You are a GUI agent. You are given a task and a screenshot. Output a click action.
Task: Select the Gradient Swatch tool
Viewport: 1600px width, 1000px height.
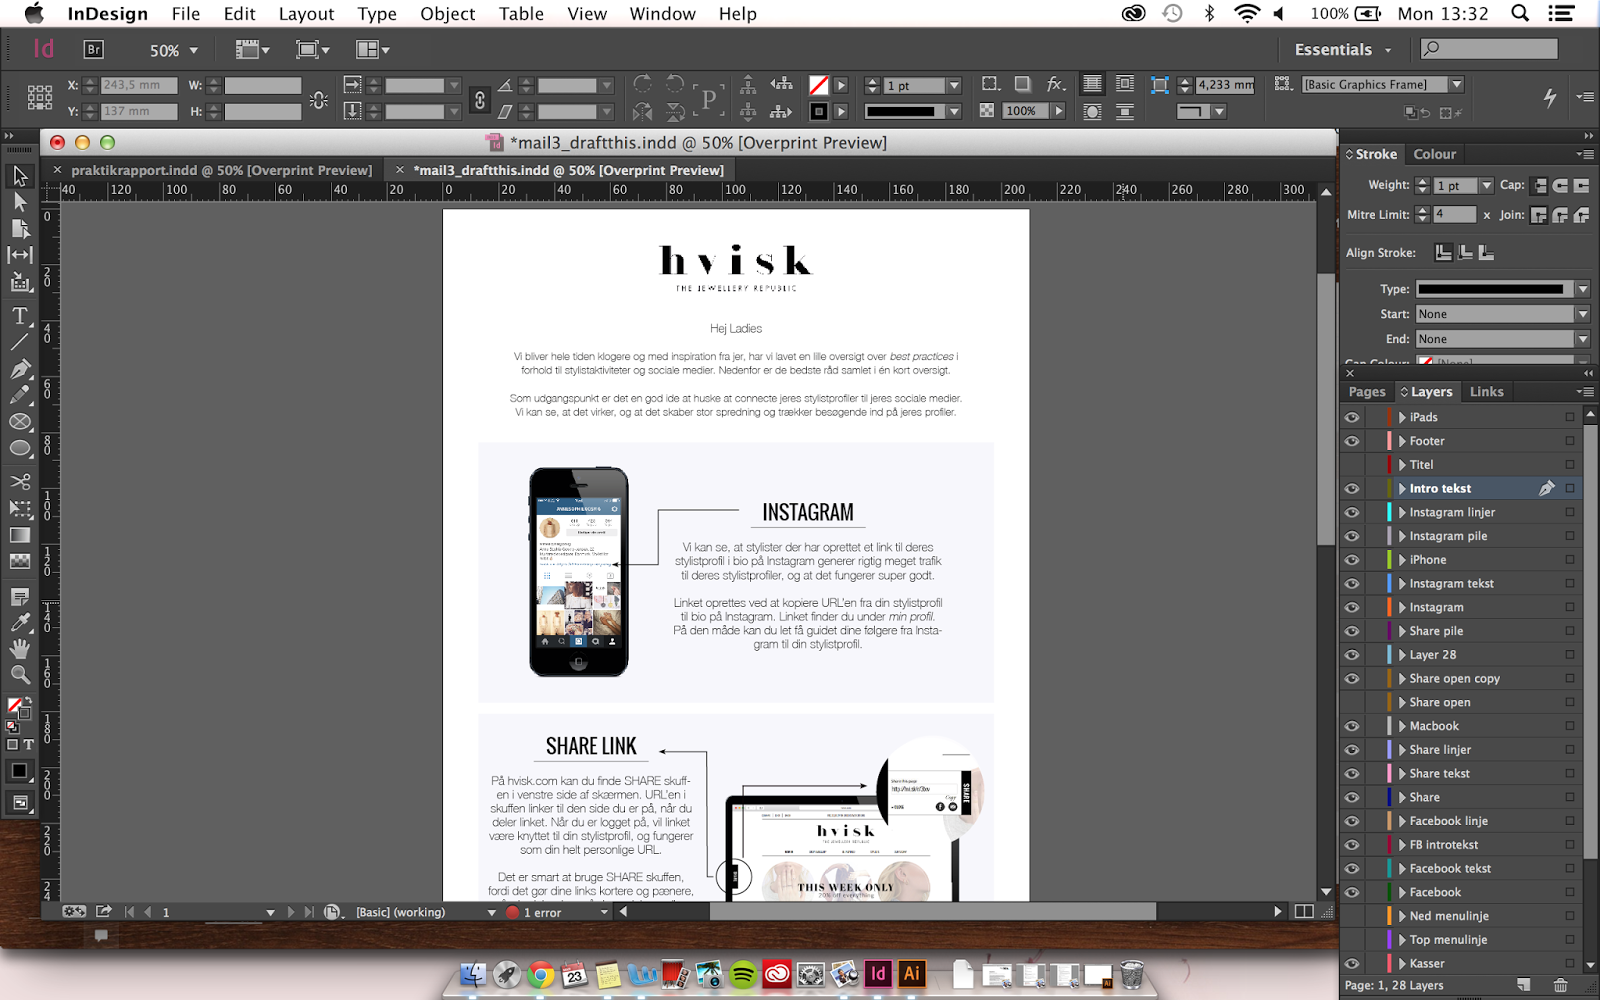[x=20, y=535]
